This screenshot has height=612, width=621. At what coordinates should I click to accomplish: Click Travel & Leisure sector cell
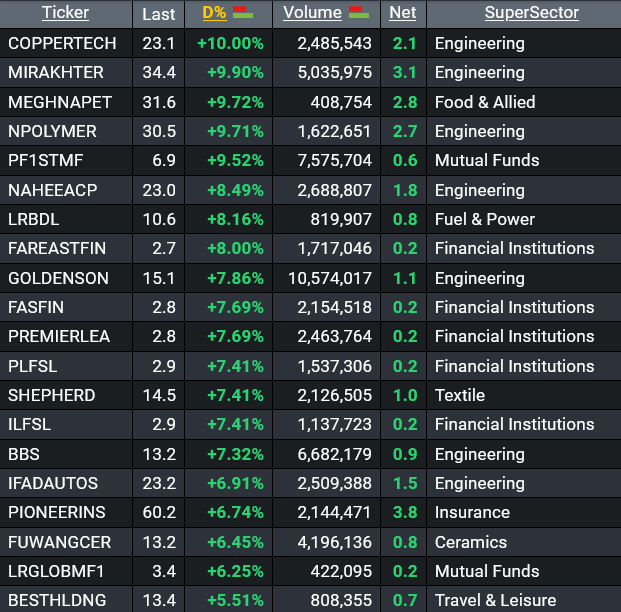(x=495, y=600)
